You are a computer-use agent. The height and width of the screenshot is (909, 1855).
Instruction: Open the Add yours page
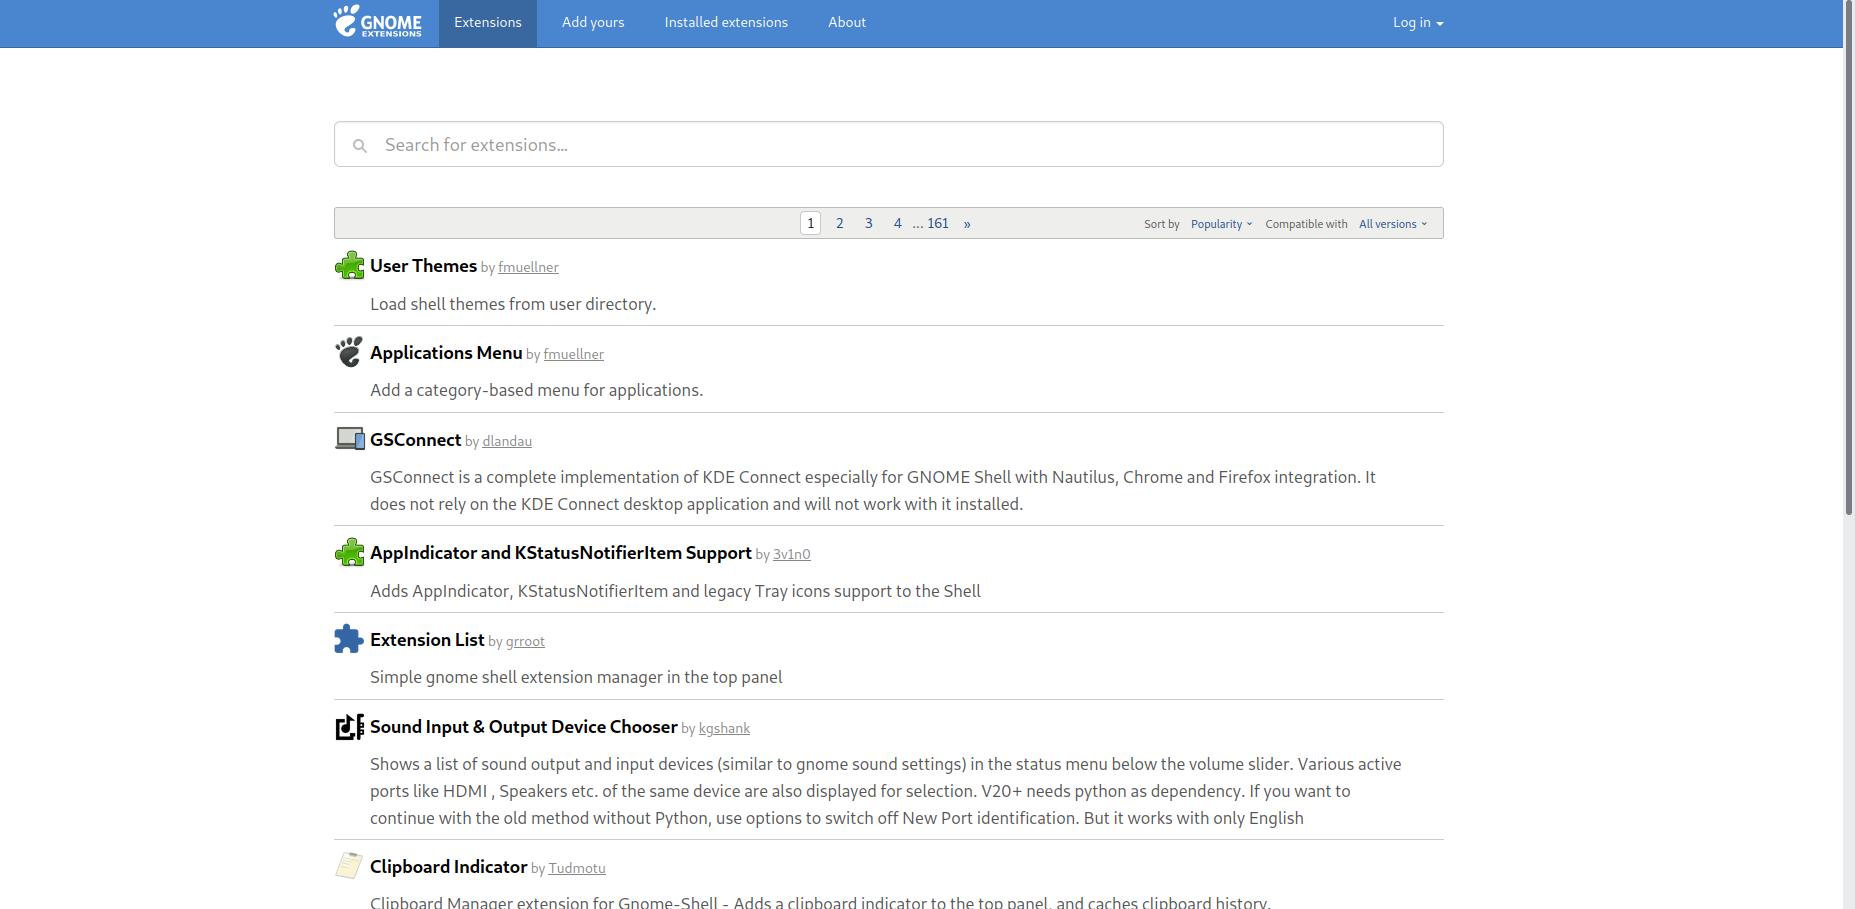tap(593, 22)
